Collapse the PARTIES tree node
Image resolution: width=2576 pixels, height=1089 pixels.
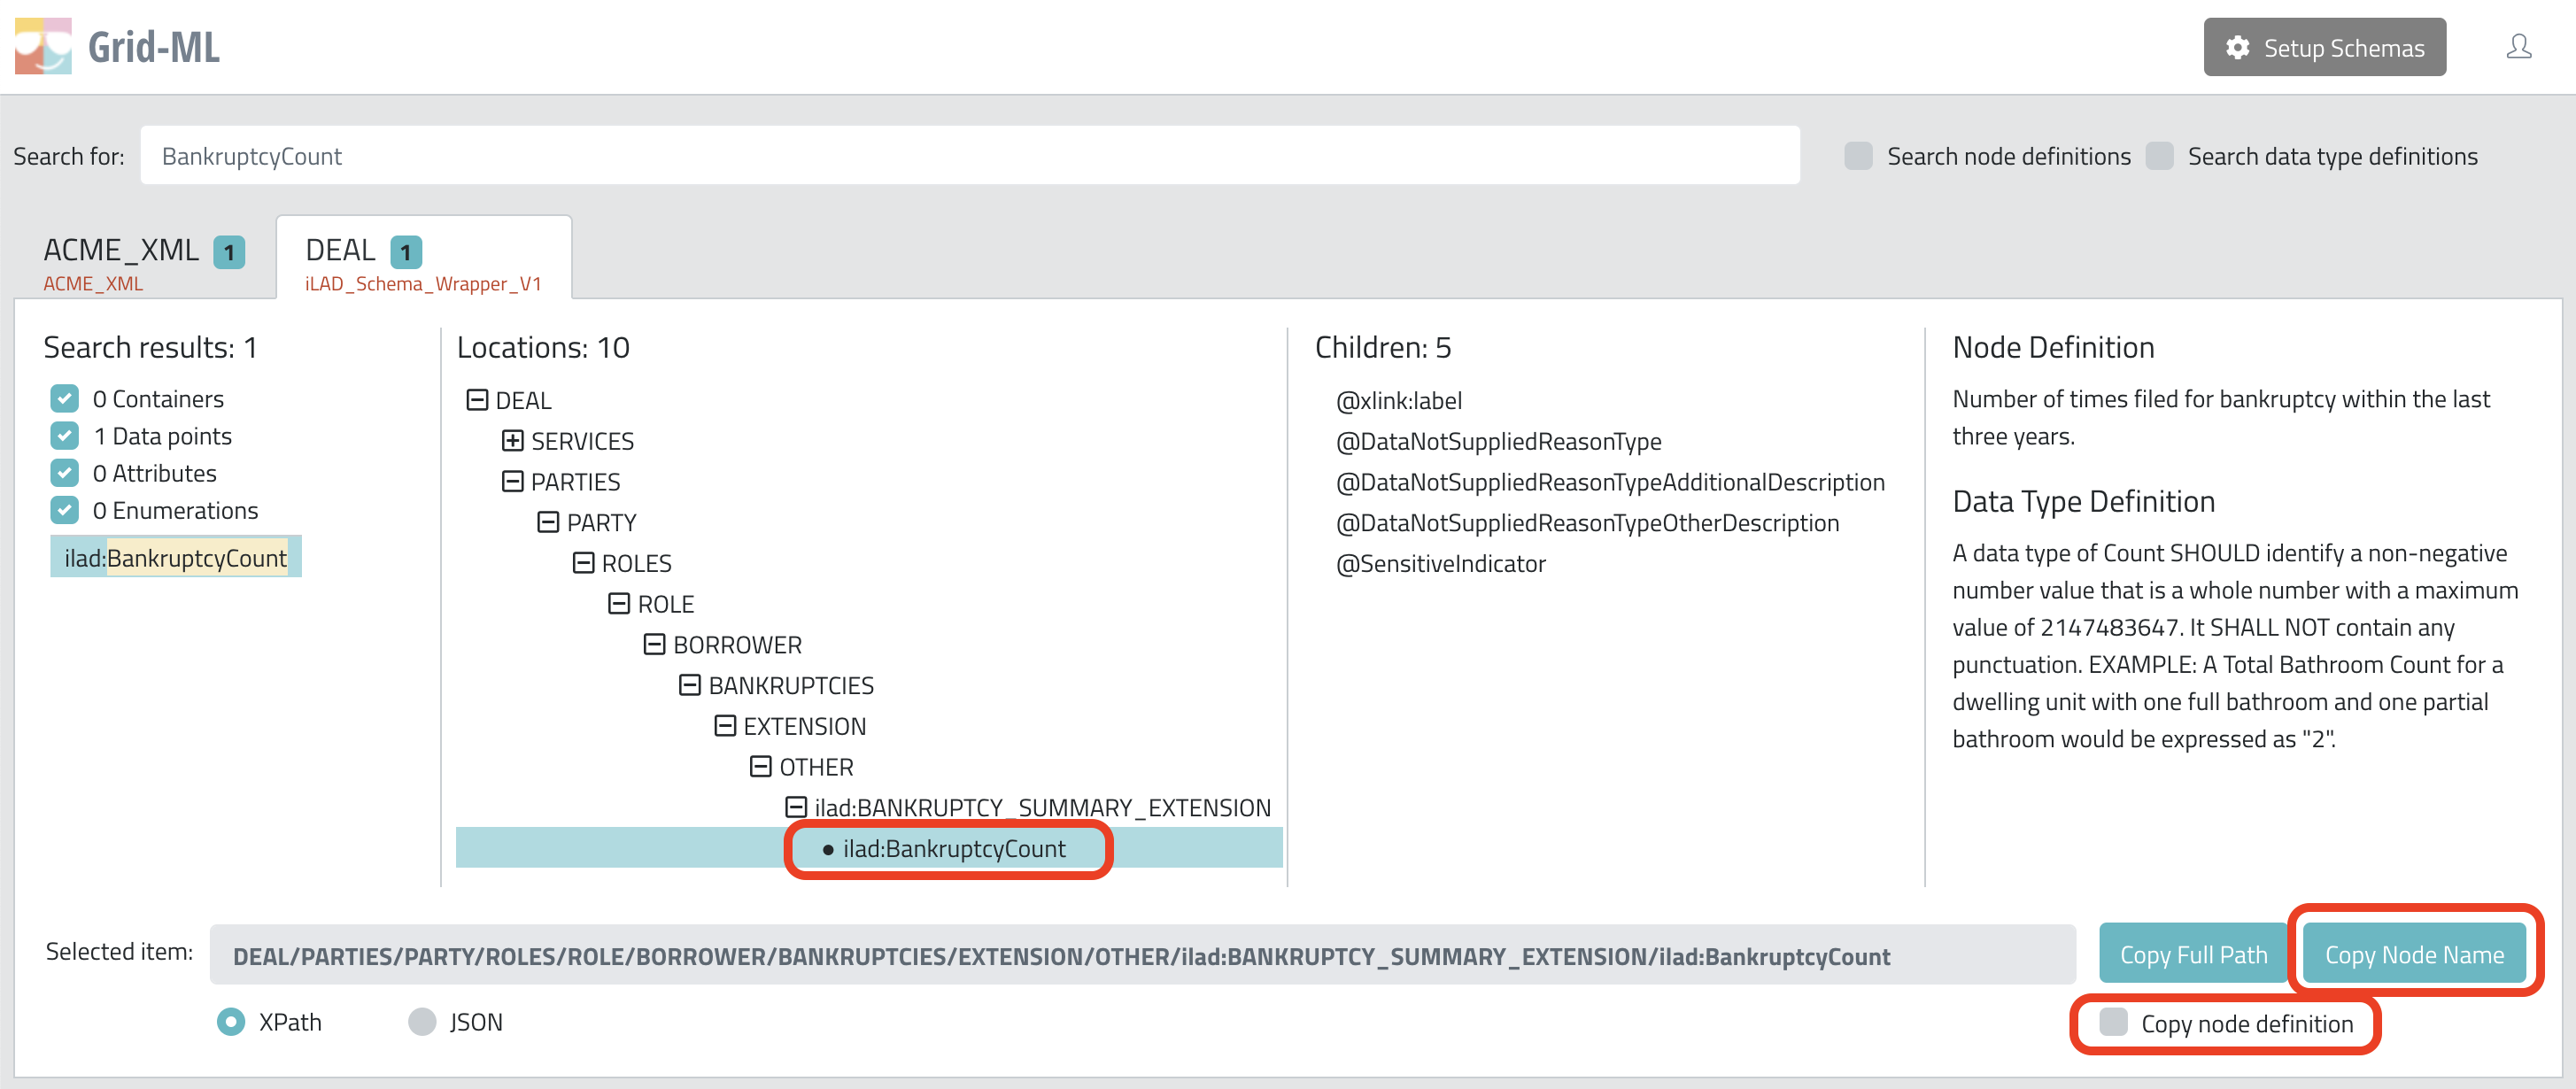(513, 481)
